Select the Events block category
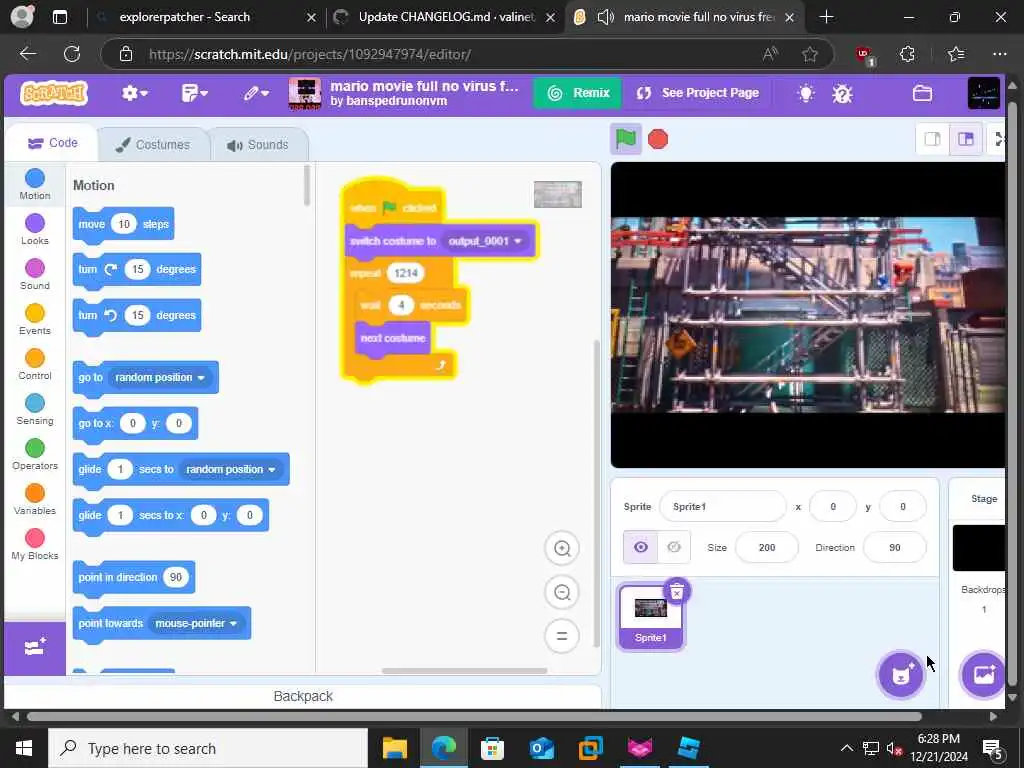Screen dimensions: 1024x768 pyautogui.click(x=35, y=319)
